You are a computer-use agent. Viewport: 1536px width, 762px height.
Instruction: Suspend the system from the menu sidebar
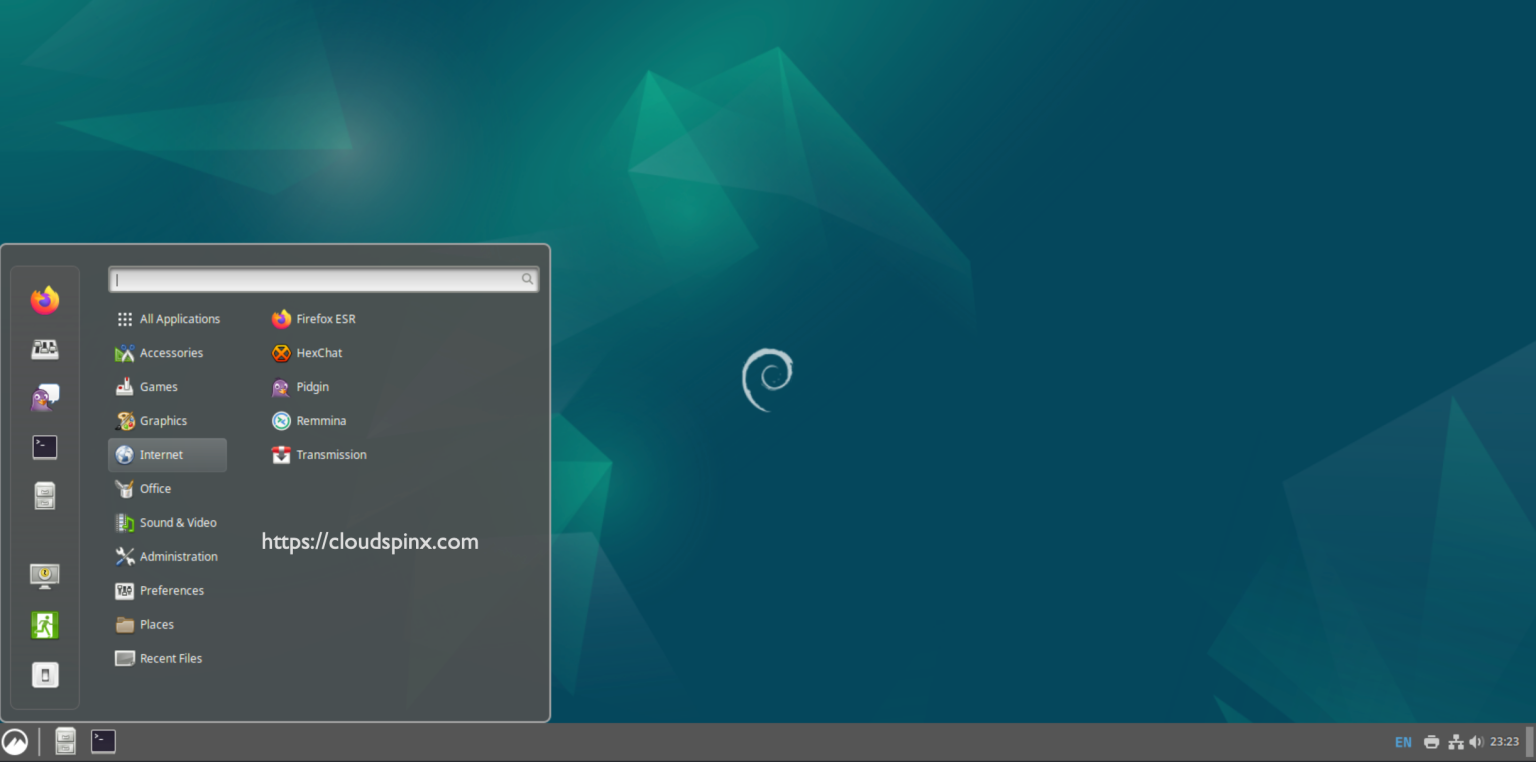(x=44, y=674)
